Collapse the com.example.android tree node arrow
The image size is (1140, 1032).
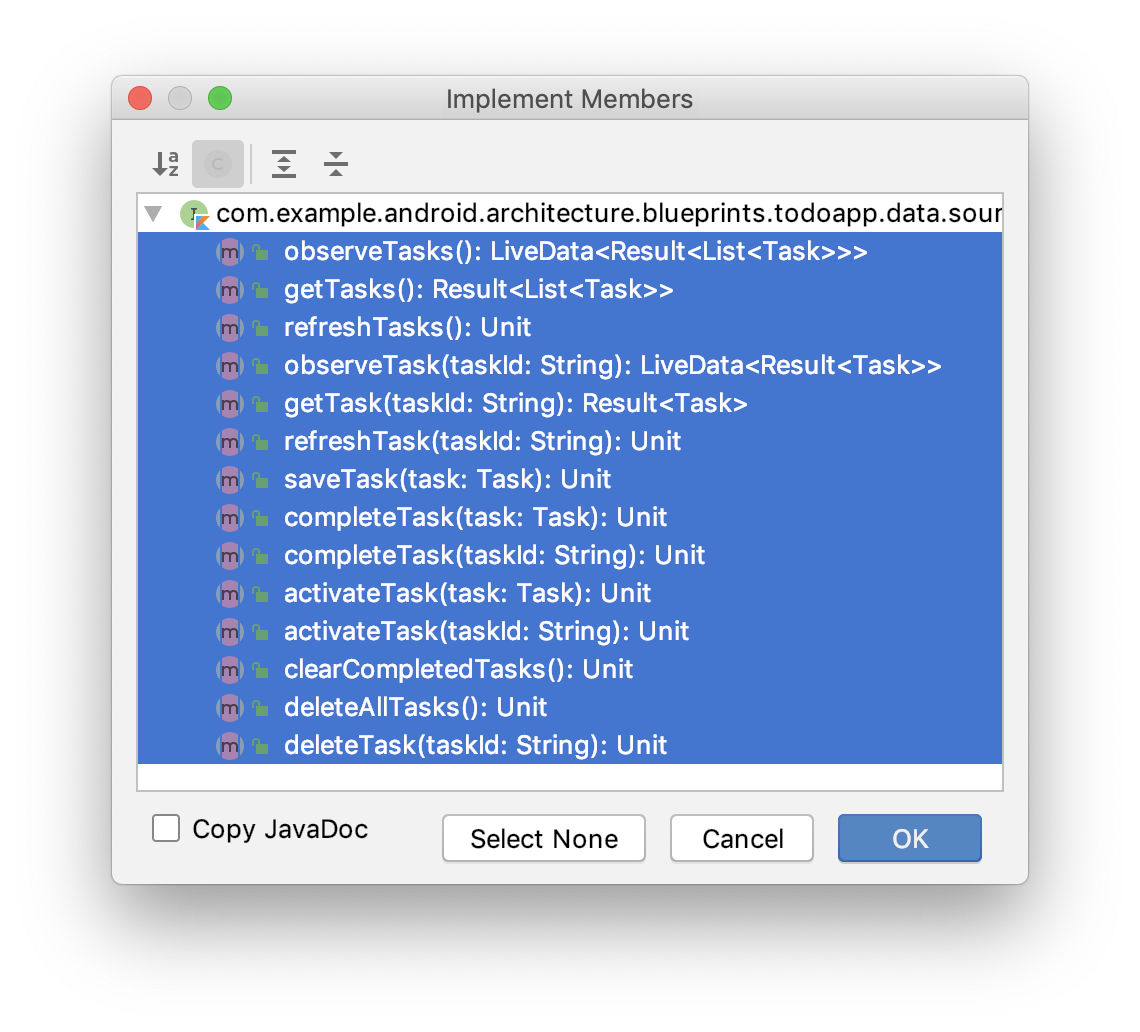153,214
